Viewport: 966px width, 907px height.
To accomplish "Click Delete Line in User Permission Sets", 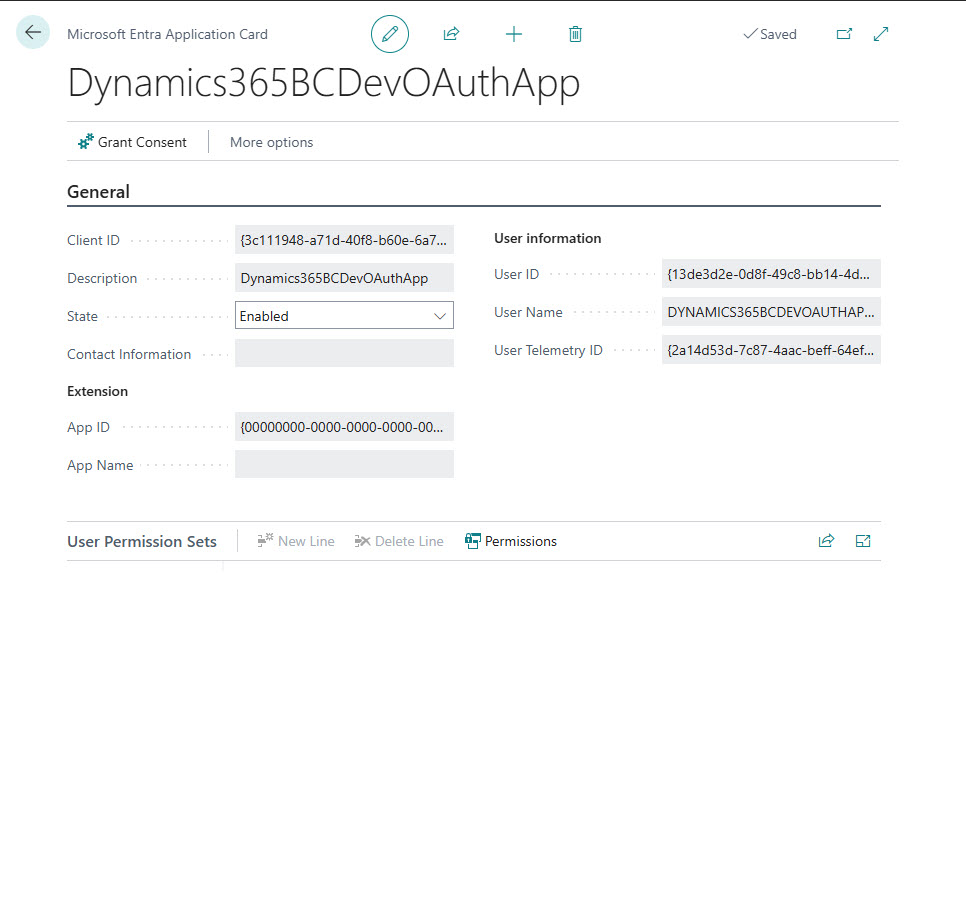I will [x=399, y=541].
